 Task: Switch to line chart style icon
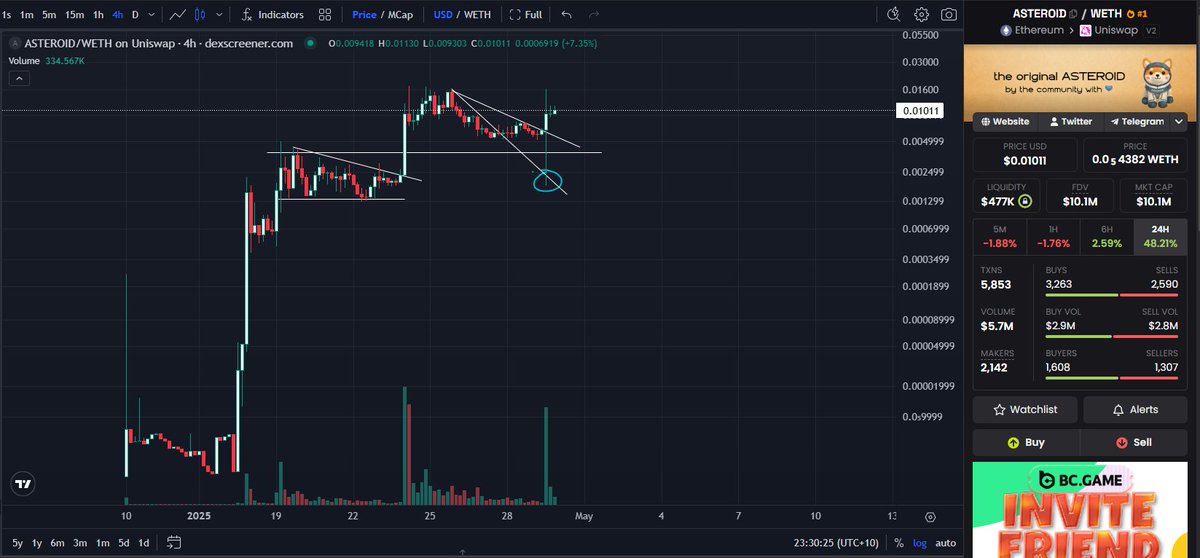tap(177, 15)
